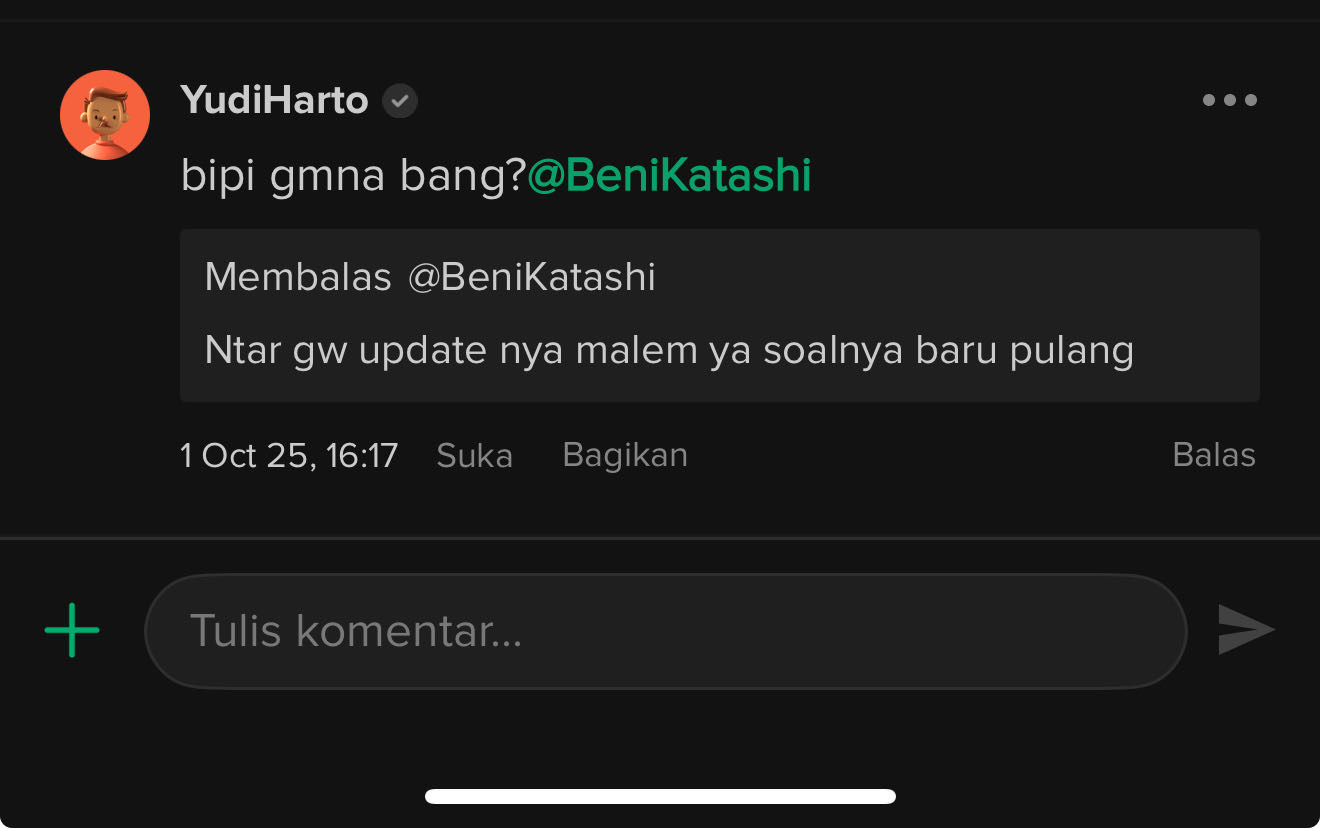Tap @BeniKatashi inside the quoted reply header
This screenshot has height=828, width=1320.
coord(531,277)
